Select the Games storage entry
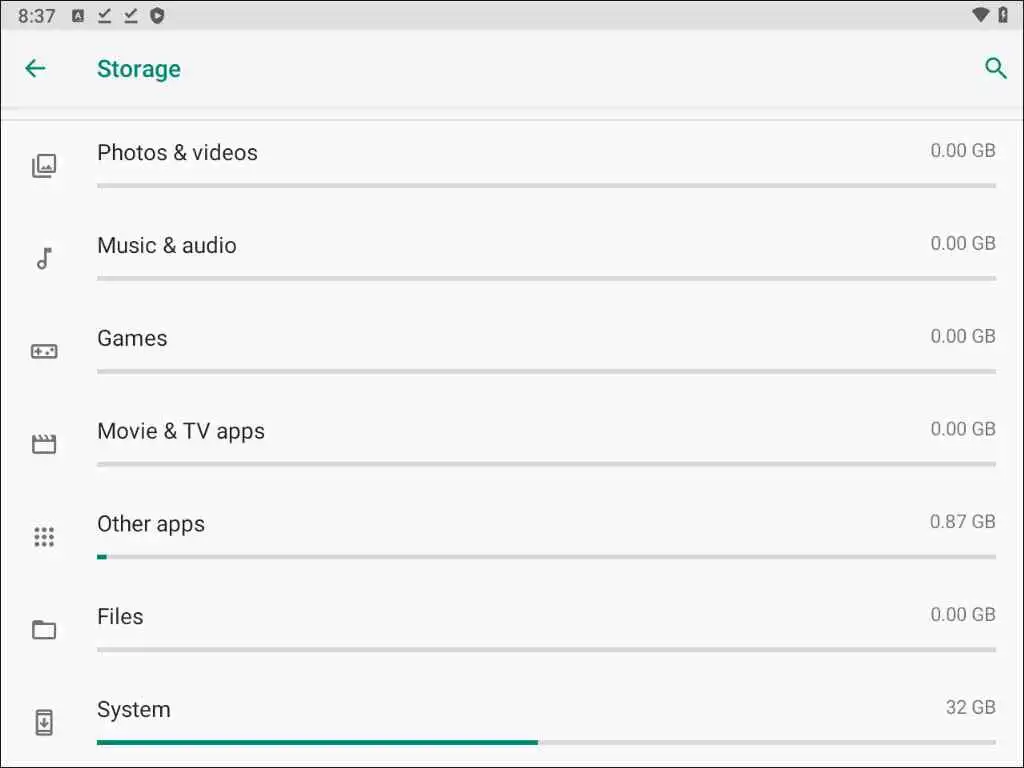Screen dimensions: 1024x768 coord(132,338)
